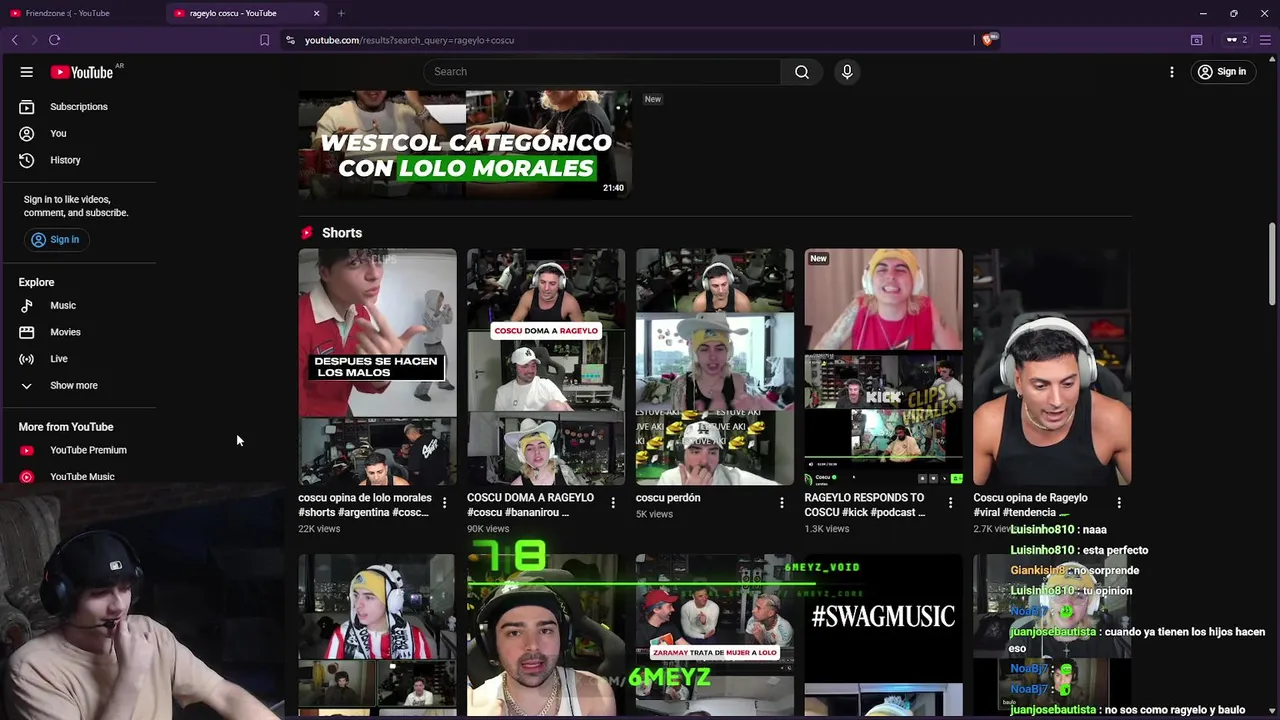1280x720 pixels.
Task: Open options for 'coscu opina de lolo morales' short
Action: (445, 503)
